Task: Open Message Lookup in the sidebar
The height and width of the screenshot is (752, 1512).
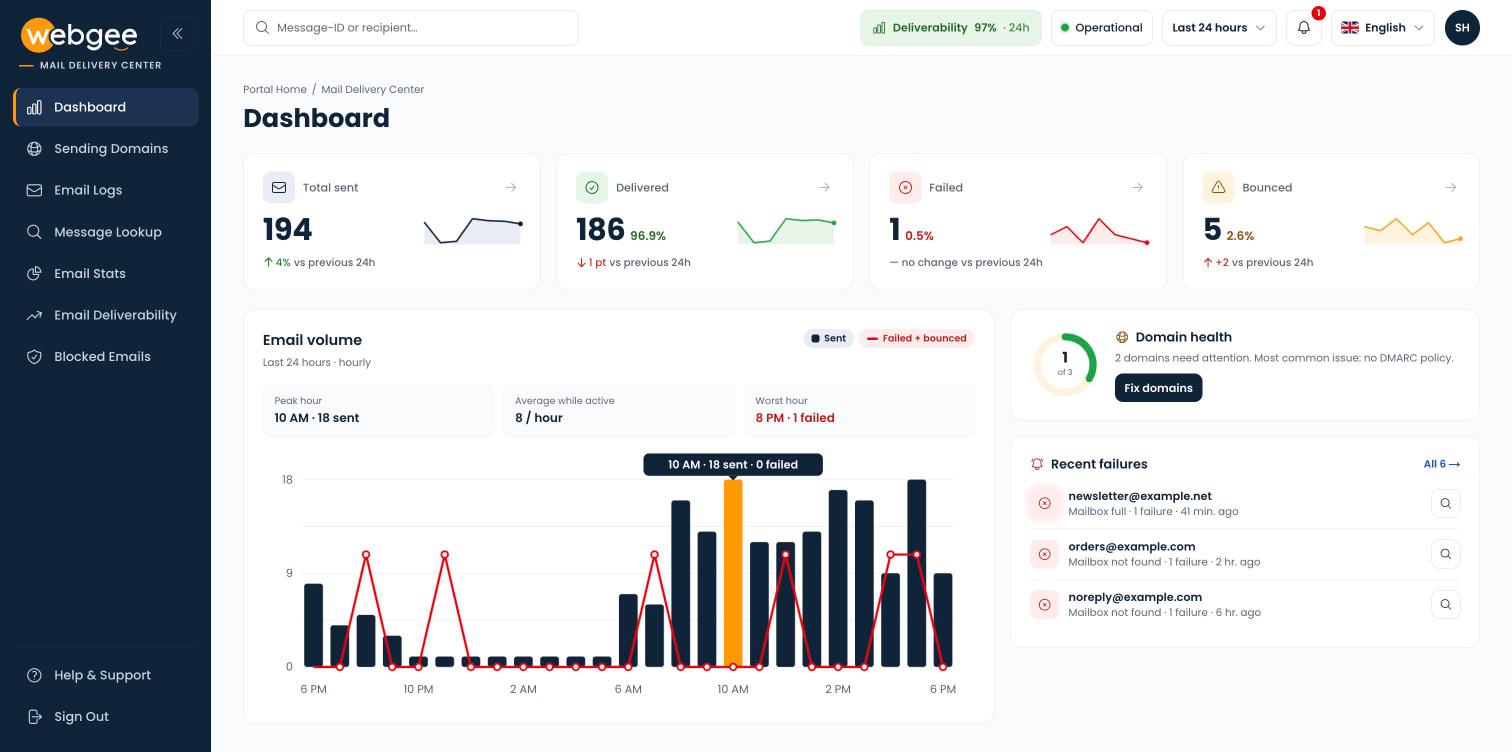Action: point(106,232)
